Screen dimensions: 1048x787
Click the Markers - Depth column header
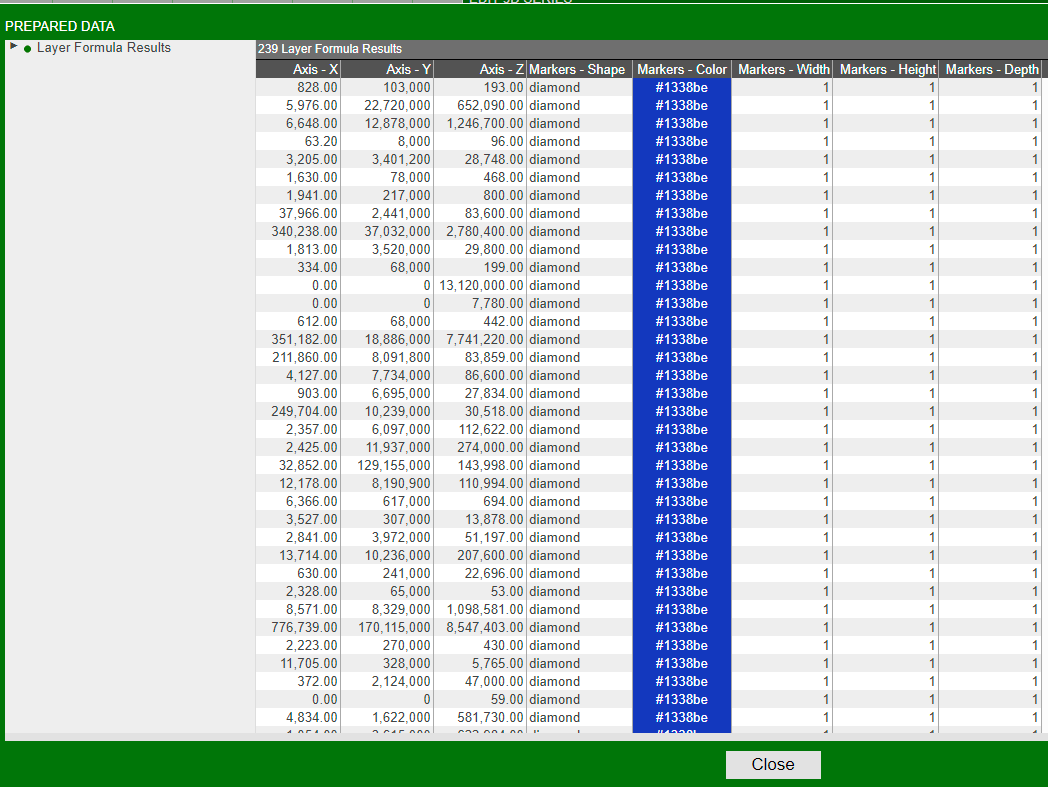(991, 69)
